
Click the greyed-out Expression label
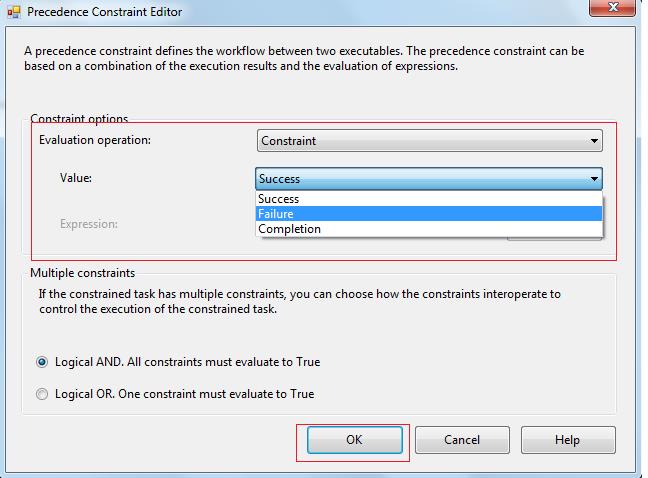click(x=88, y=224)
